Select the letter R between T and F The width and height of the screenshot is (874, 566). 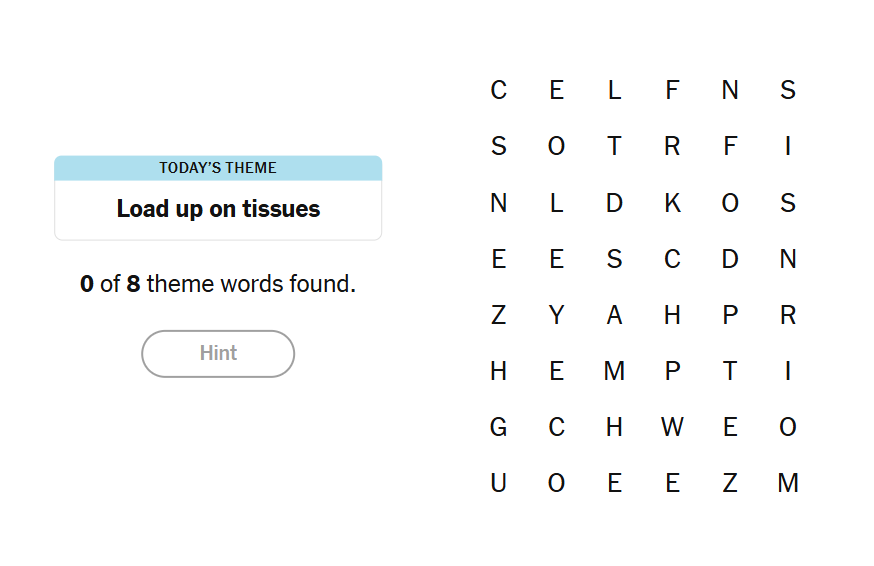point(672,147)
